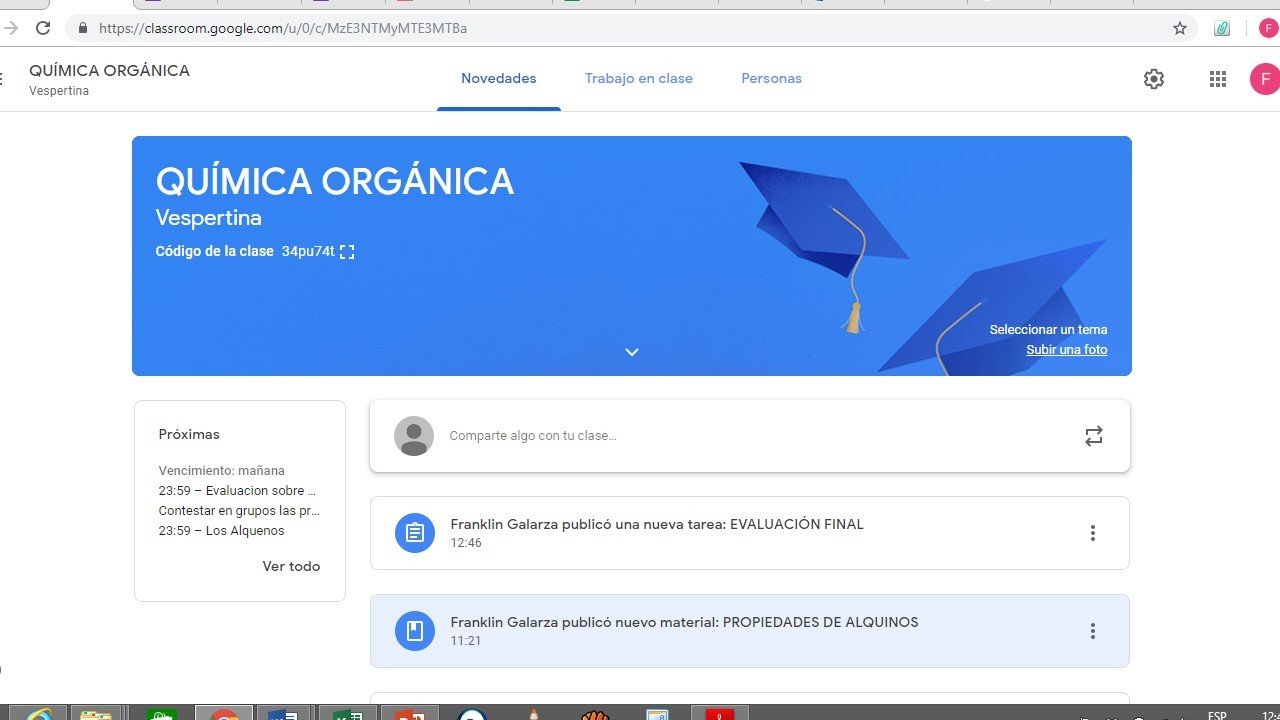
Task: Expand class header details with the down chevron
Action: point(632,352)
